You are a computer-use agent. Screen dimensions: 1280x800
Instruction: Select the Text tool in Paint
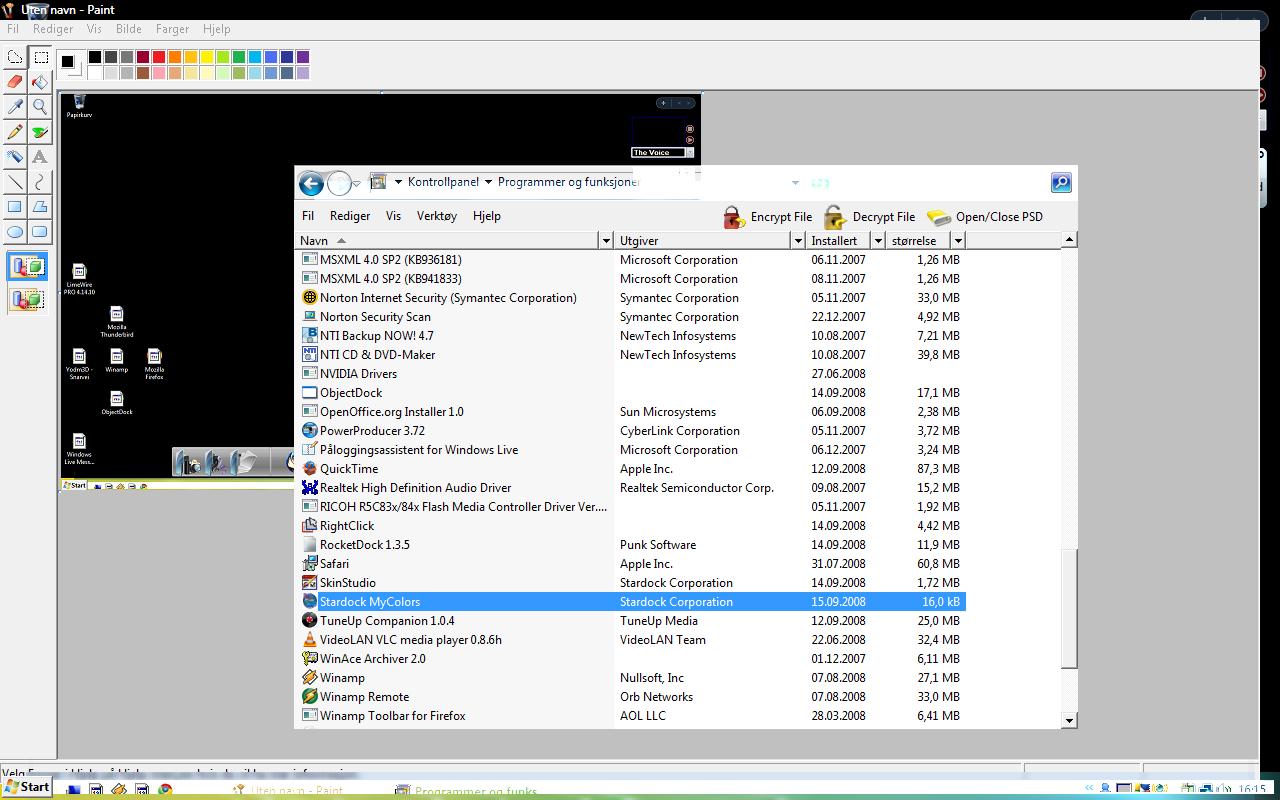[x=40, y=157]
